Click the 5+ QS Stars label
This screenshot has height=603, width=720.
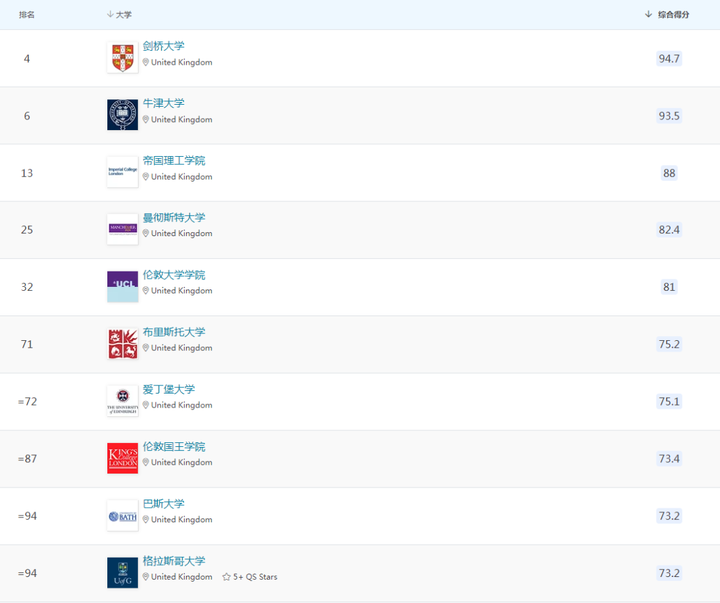coord(255,577)
